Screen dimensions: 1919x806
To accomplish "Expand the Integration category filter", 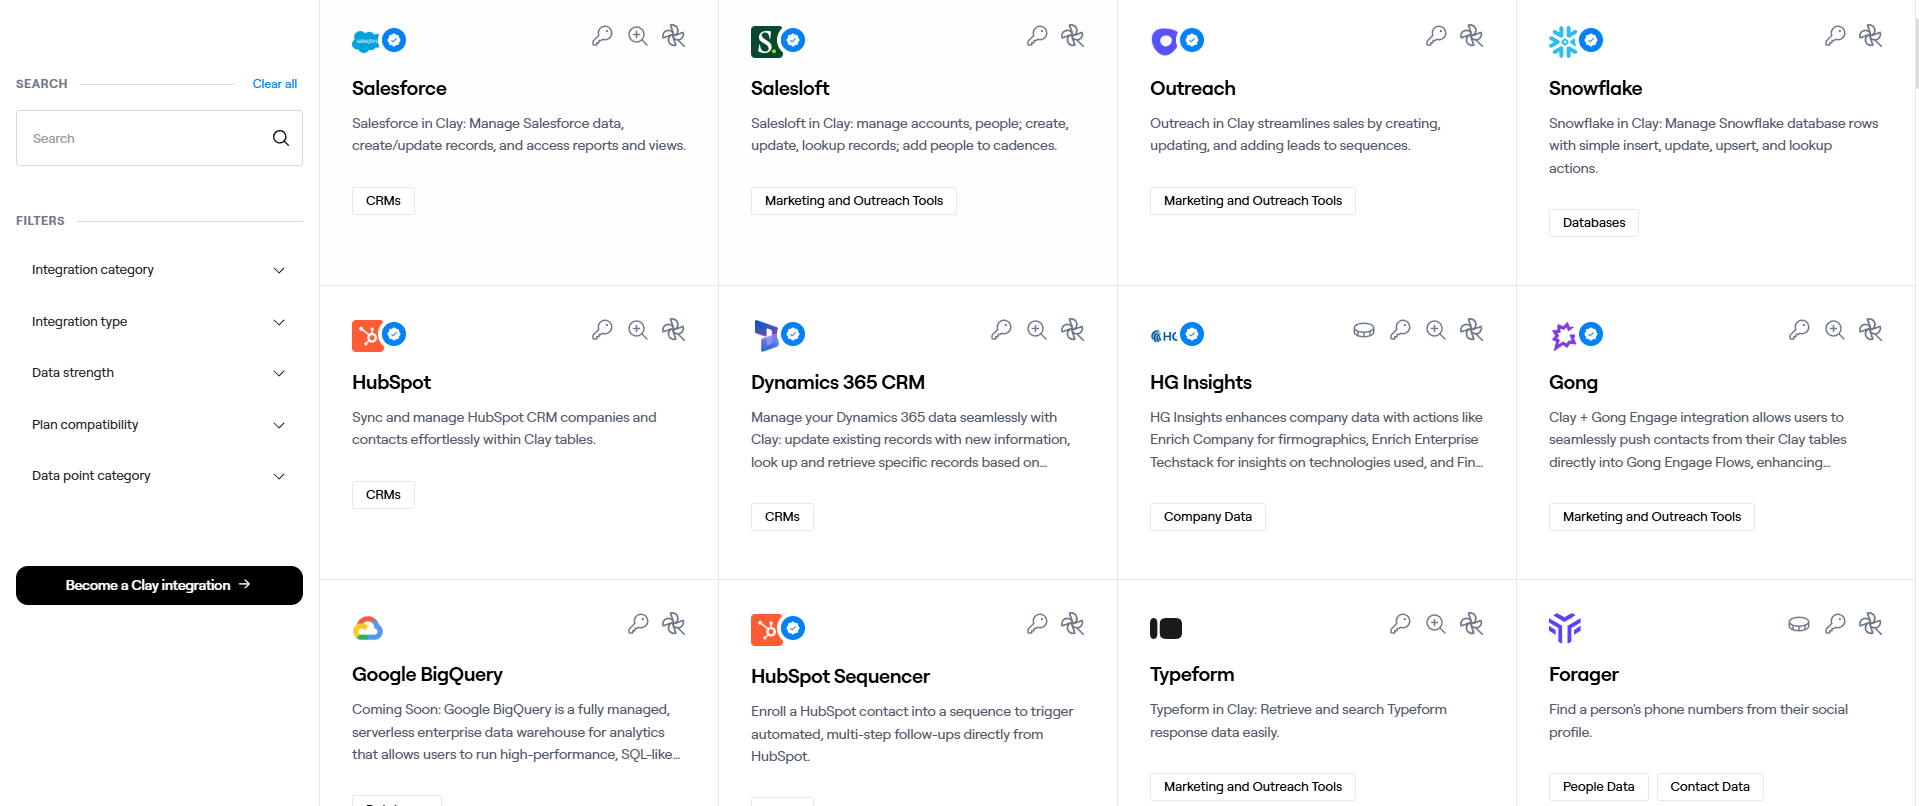I will point(159,270).
